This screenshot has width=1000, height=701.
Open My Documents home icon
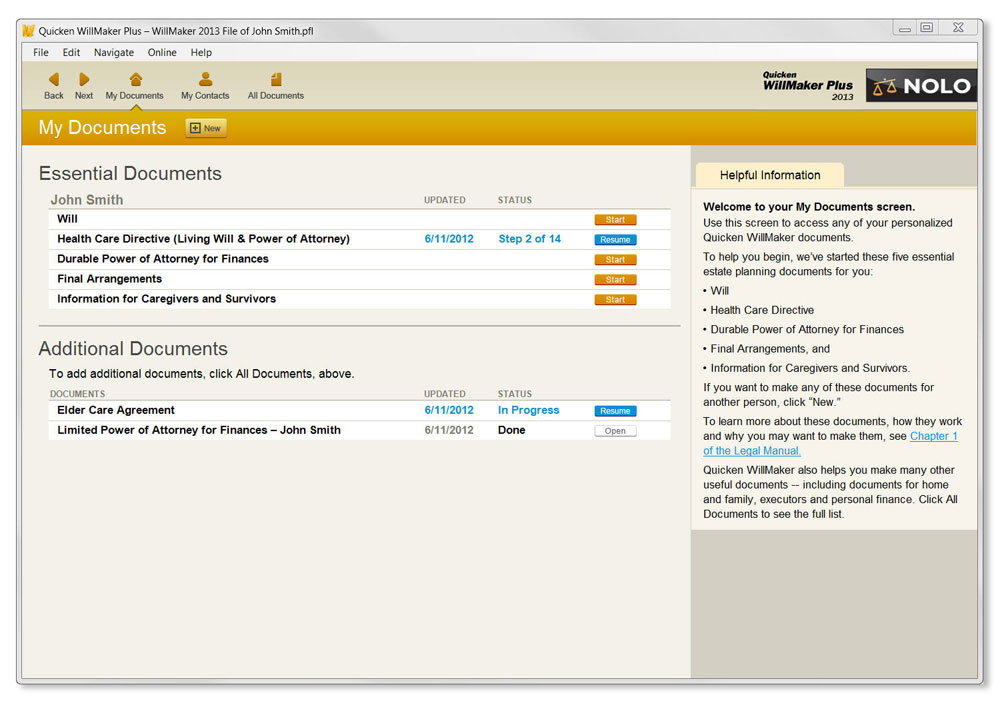135,80
